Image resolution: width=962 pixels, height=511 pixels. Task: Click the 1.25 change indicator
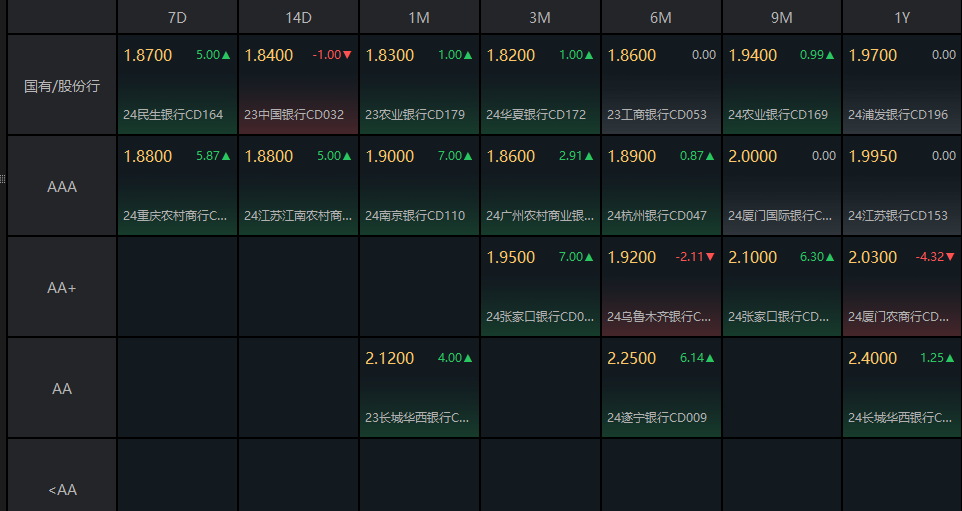[x=937, y=358]
